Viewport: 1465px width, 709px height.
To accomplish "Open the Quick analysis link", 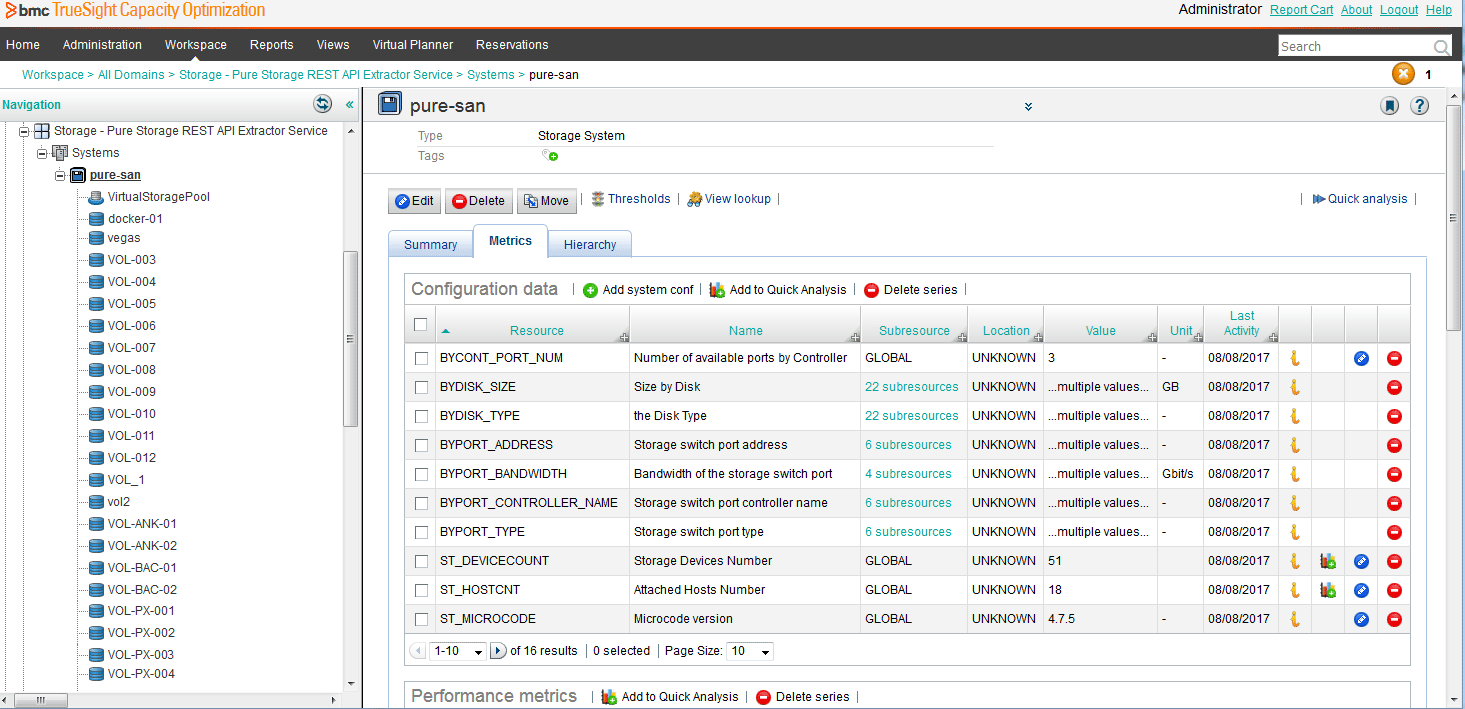I will pos(1360,199).
